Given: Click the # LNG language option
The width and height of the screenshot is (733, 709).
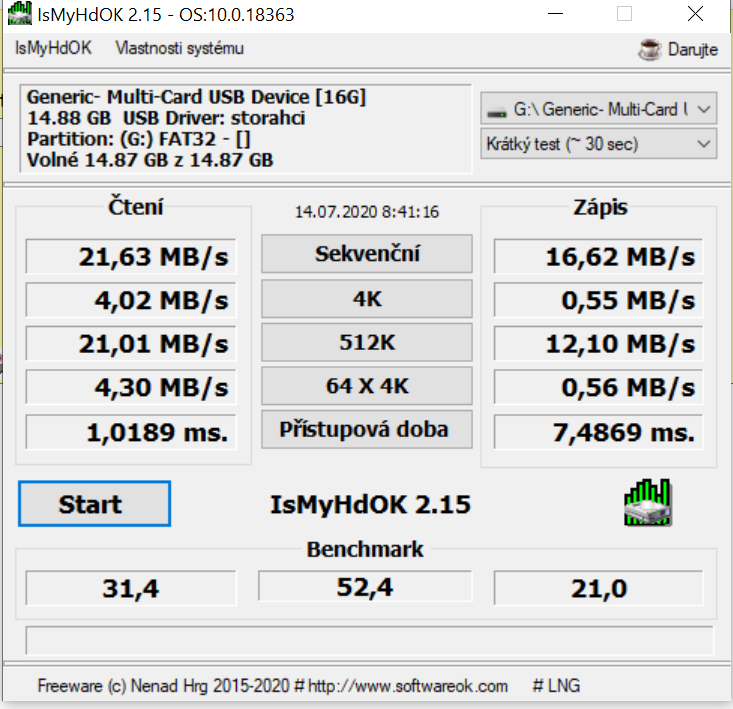Looking at the screenshot, I should coord(556,686).
